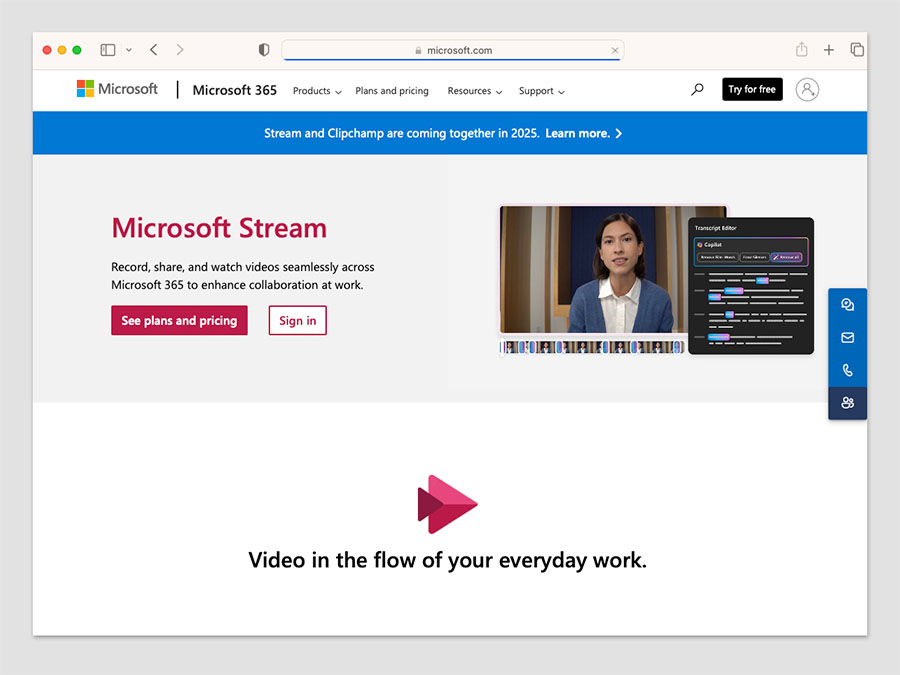Expand the Resources dropdown menu
Image resolution: width=900 pixels, height=675 pixels.
click(x=475, y=91)
